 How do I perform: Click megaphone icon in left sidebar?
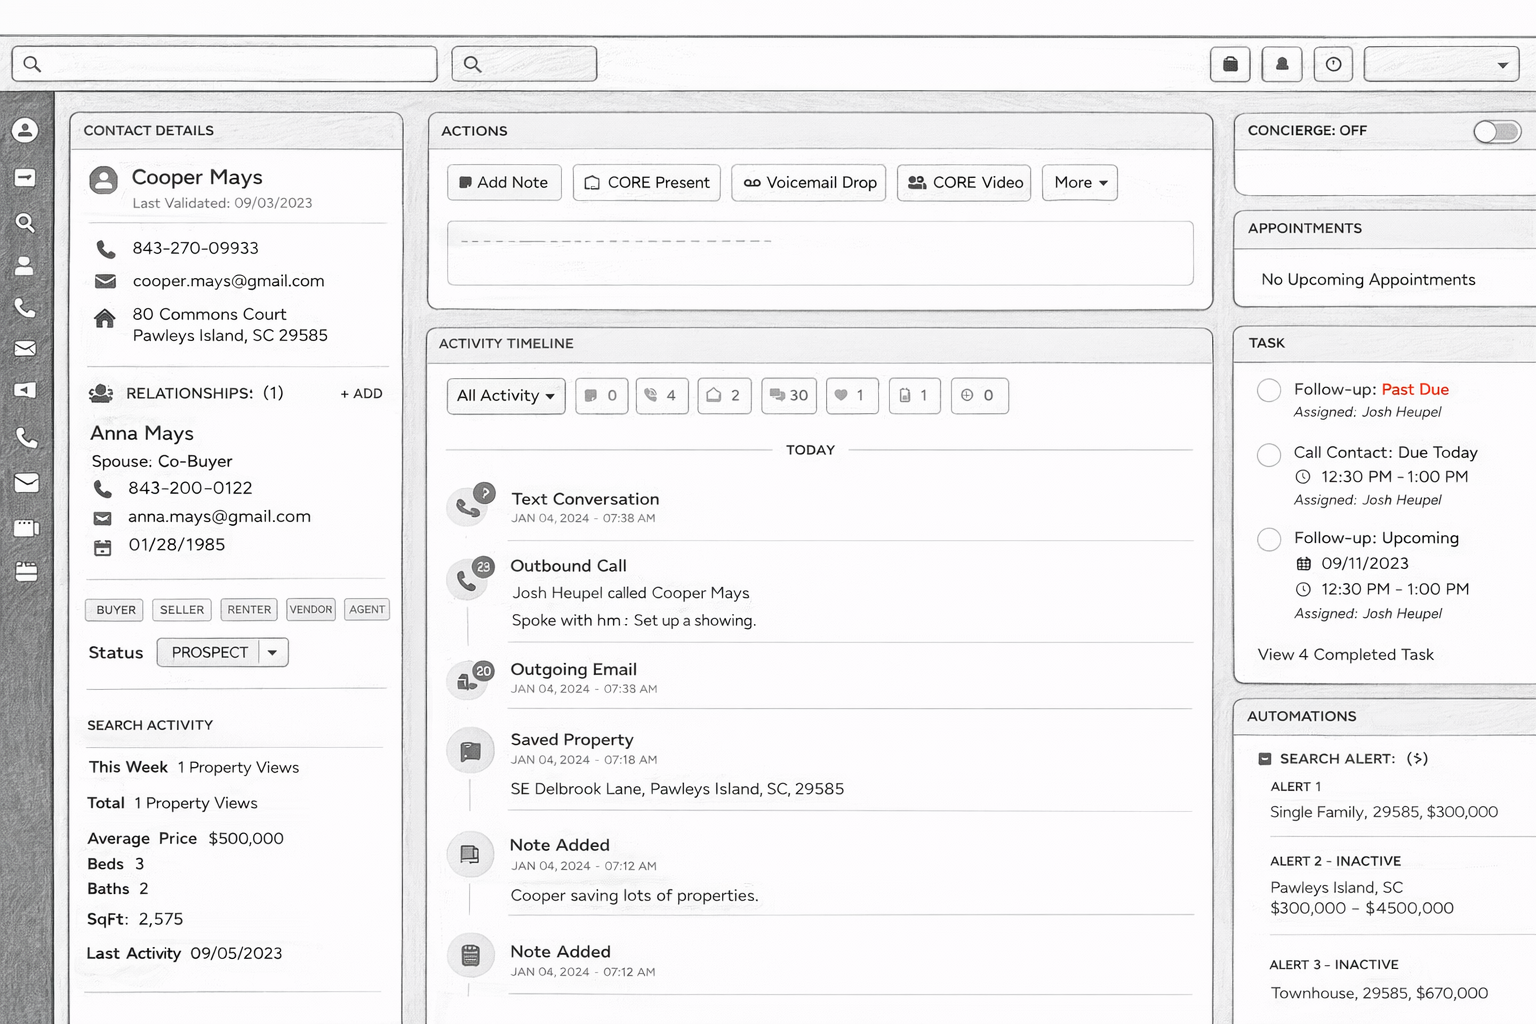pyautogui.click(x=25, y=390)
